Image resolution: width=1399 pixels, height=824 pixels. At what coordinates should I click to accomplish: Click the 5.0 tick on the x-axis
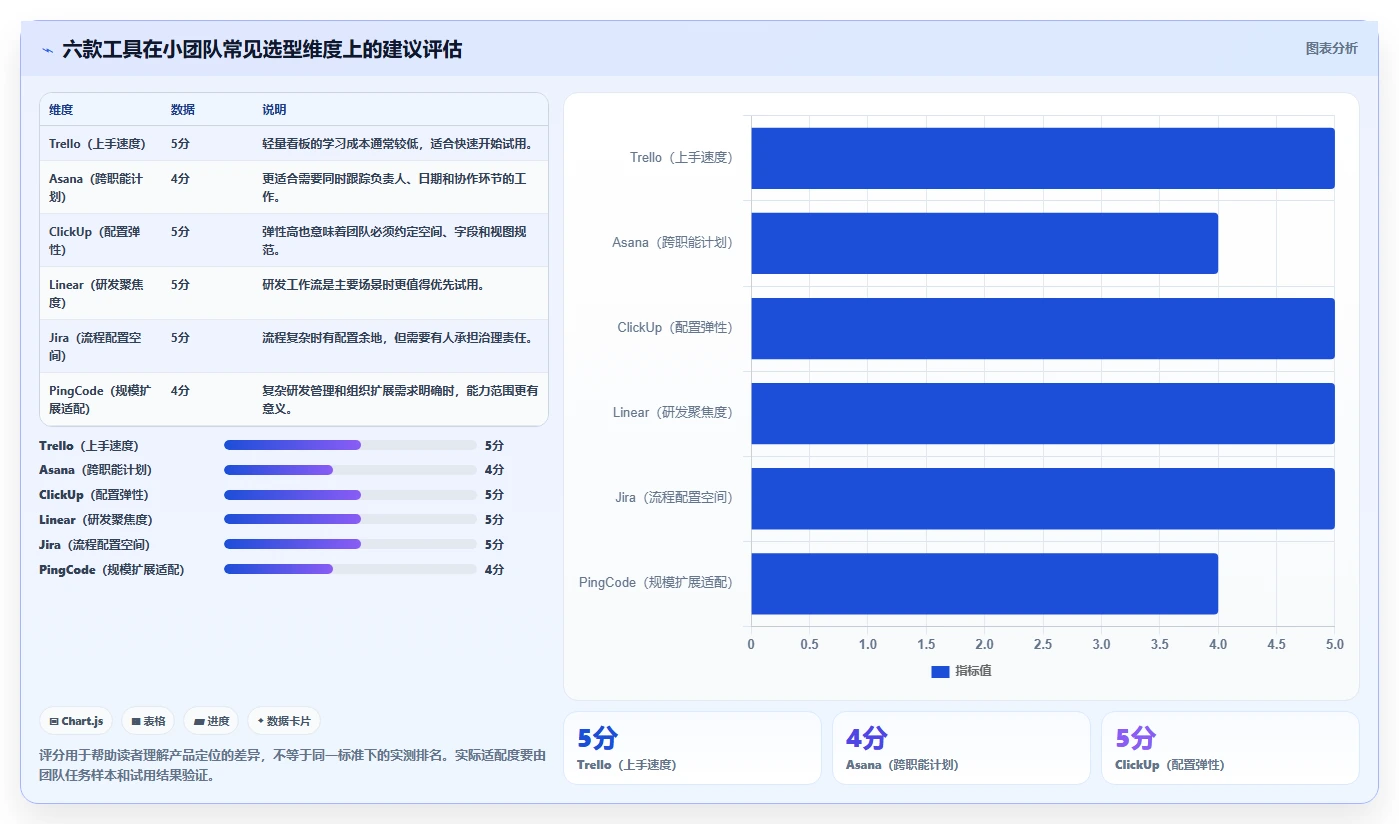tap(1334, 645)
